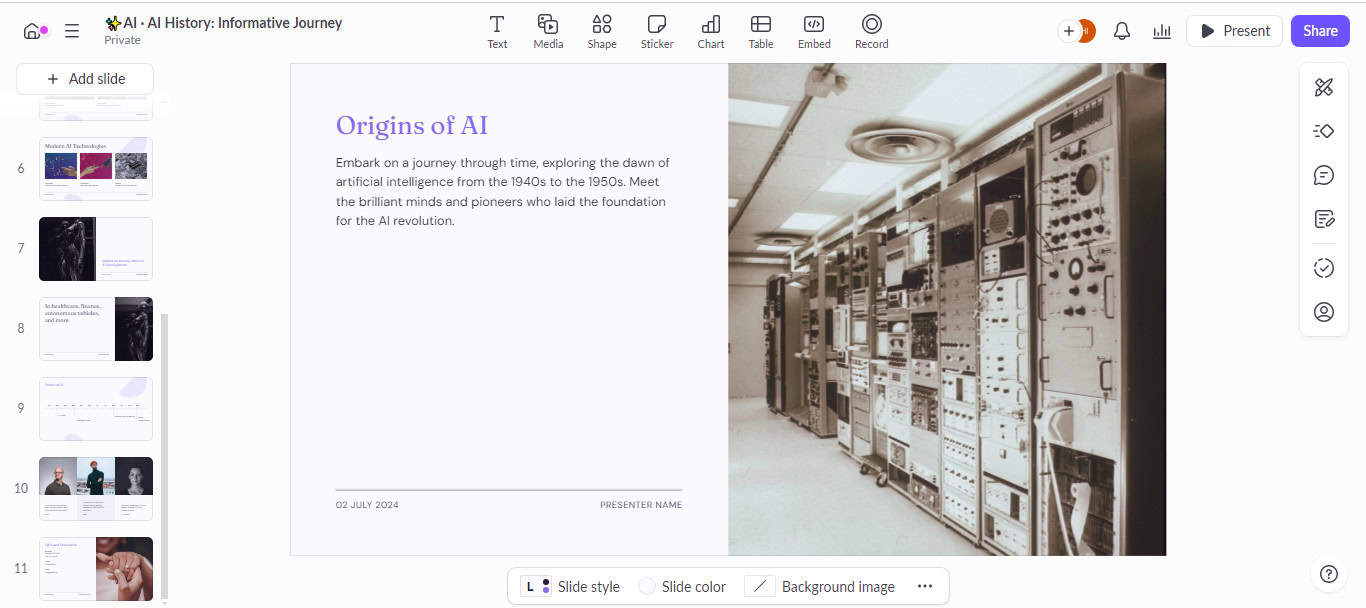The width and height of the screenshot is (1366, 608).
Task: Open the hamburger menu
Action: (72, 31)
